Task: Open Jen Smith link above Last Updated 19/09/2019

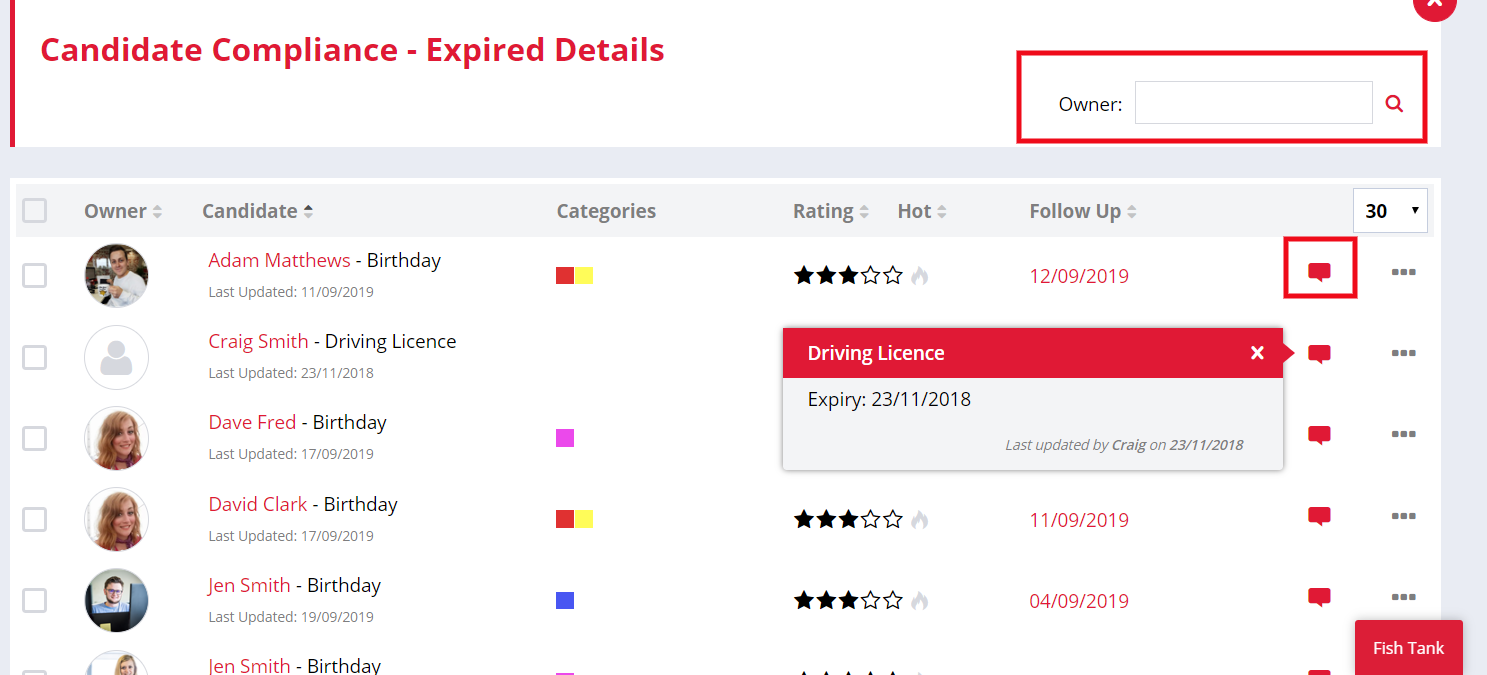Action: click(249, 585)
